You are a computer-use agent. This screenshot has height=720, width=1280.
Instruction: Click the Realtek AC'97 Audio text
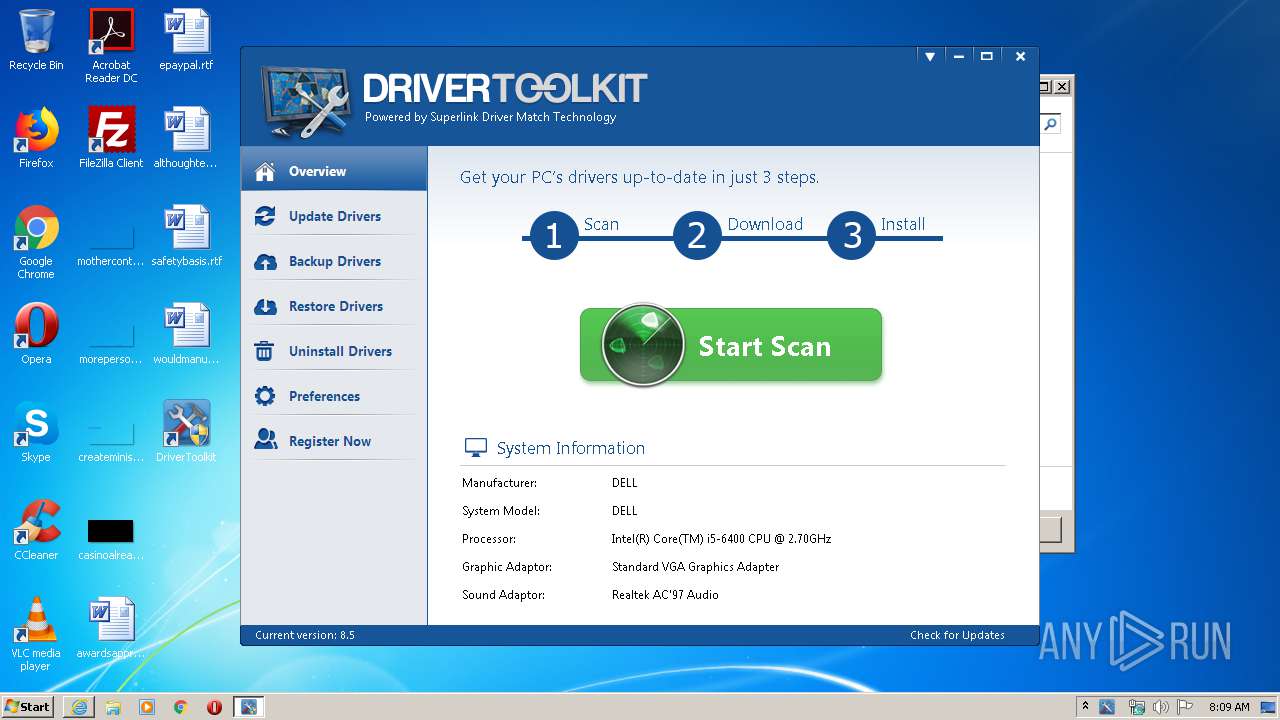[x=665, y=595]
